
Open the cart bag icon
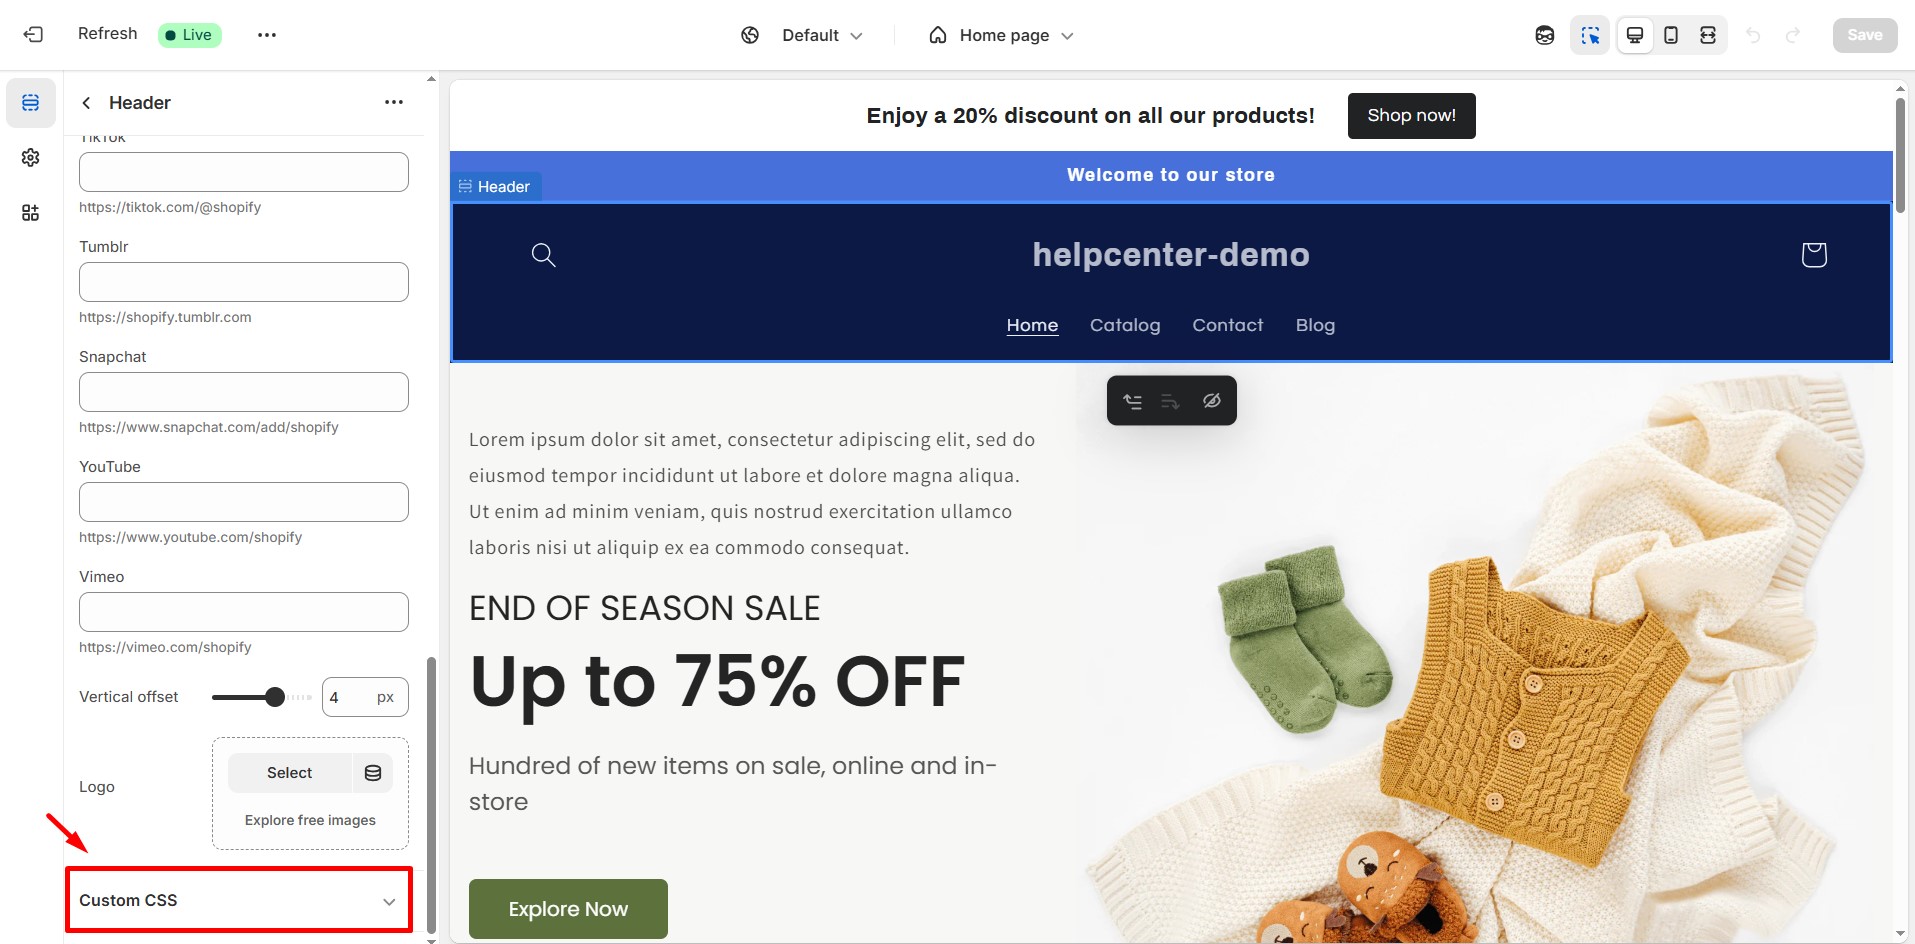(x=1814, y=255)
